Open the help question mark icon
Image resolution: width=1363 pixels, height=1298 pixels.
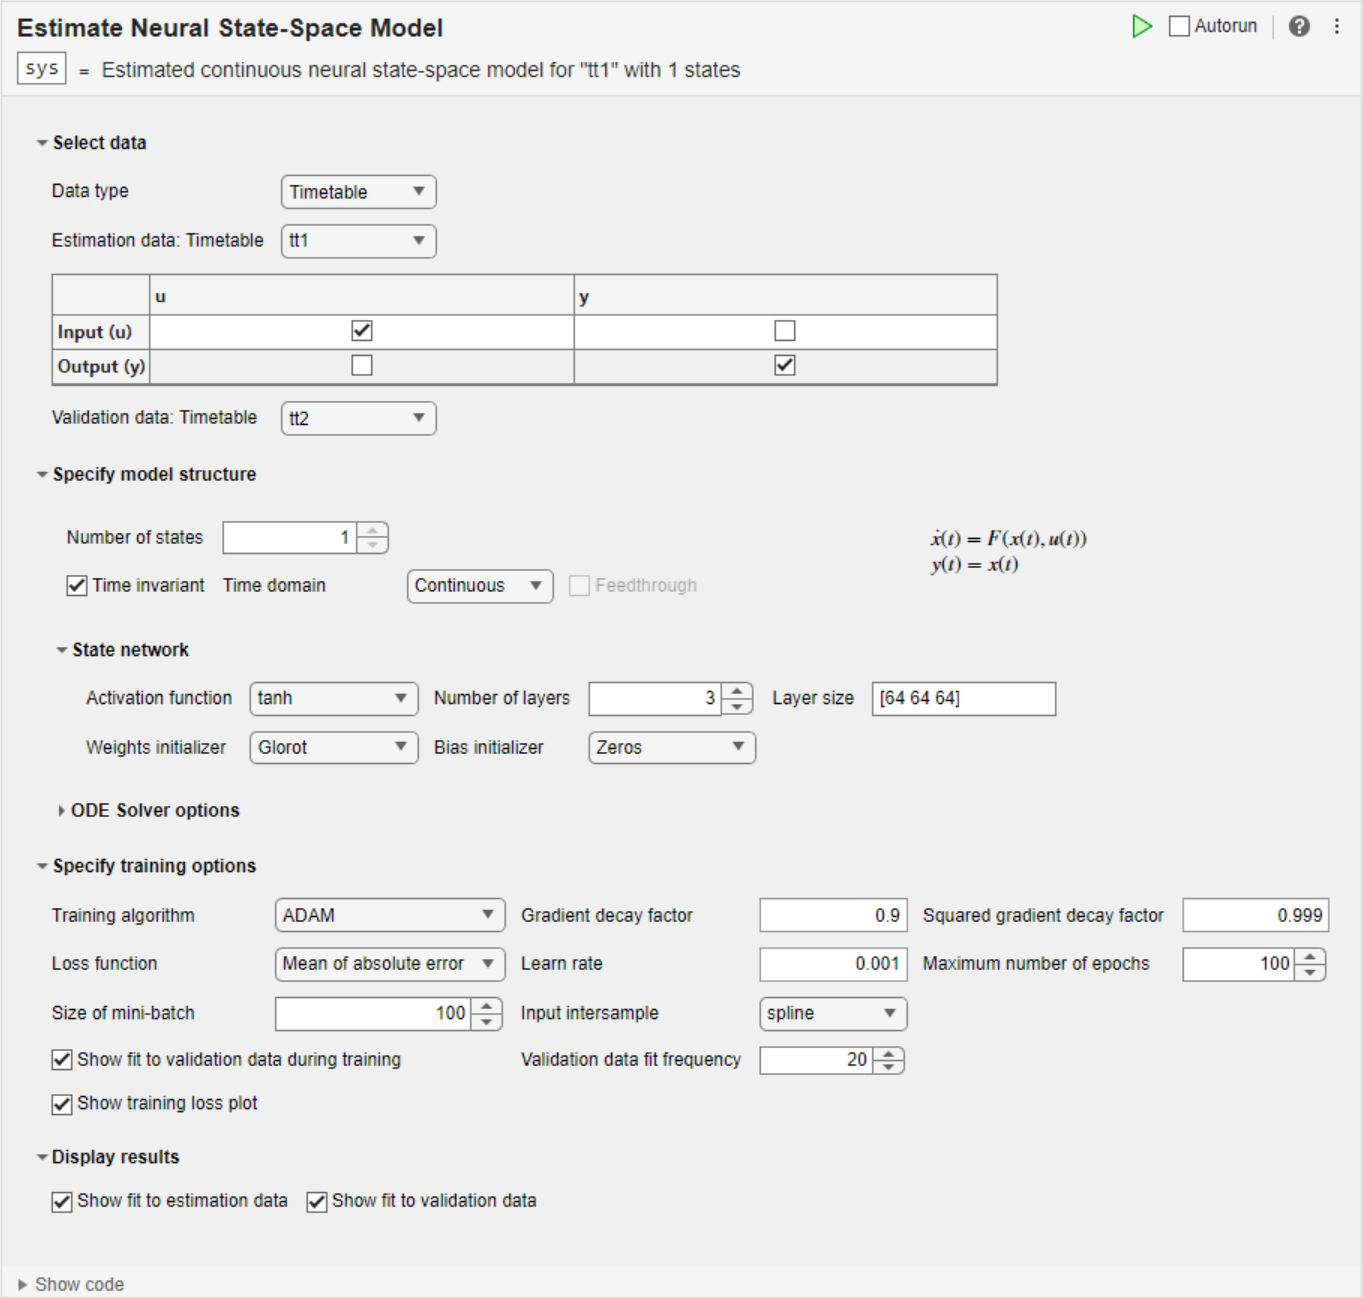point(1299,26)
